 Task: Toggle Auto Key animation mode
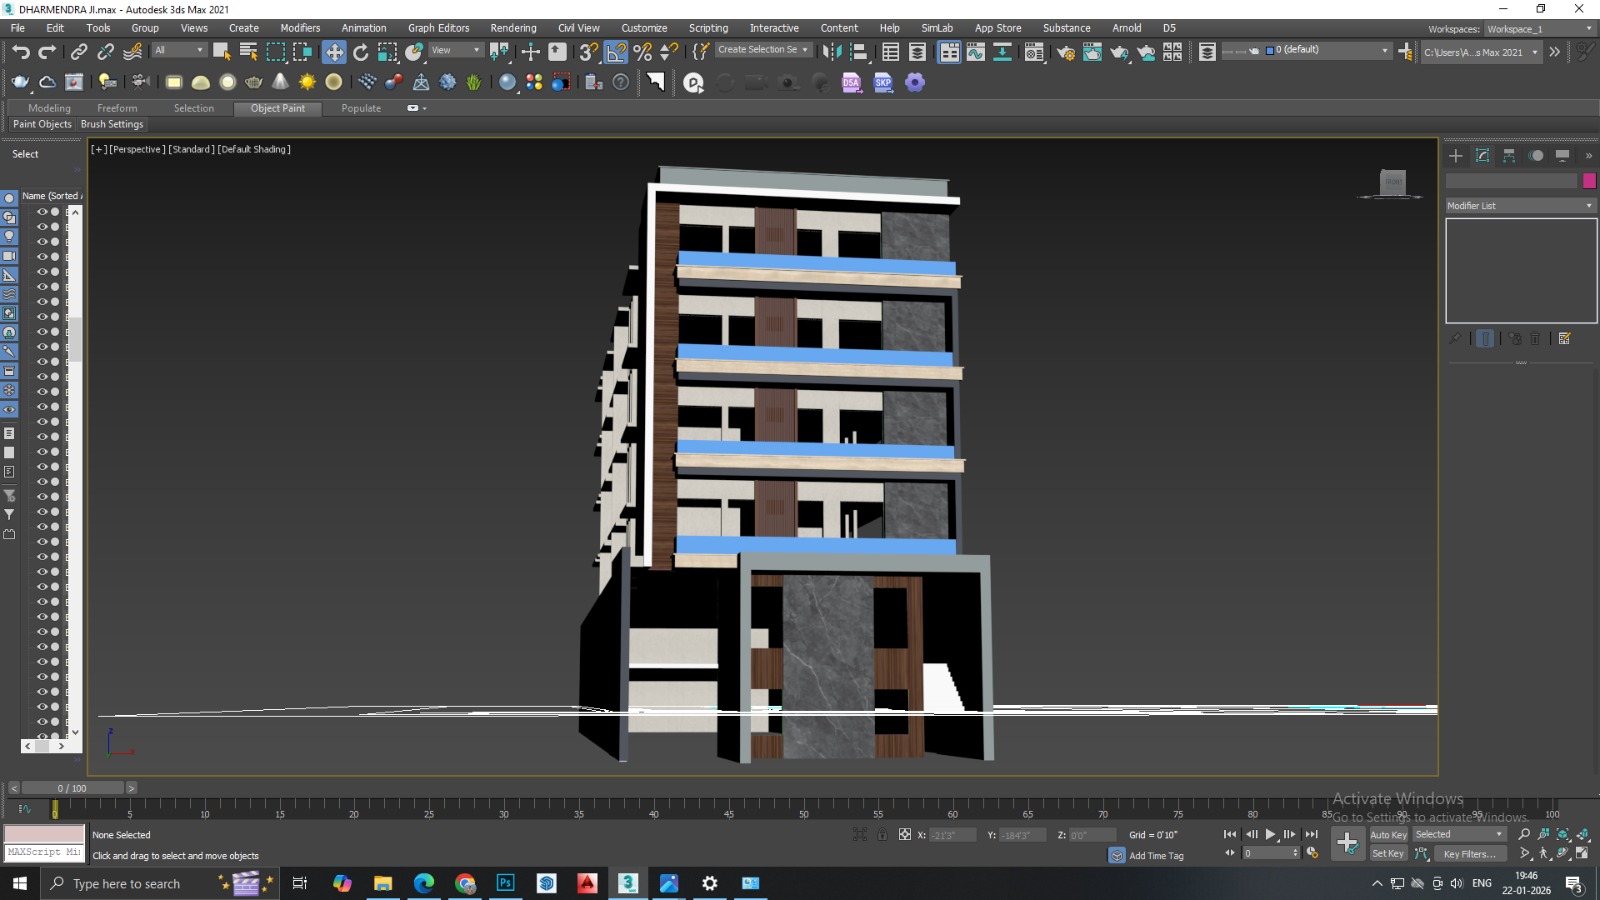[1388, 835]
